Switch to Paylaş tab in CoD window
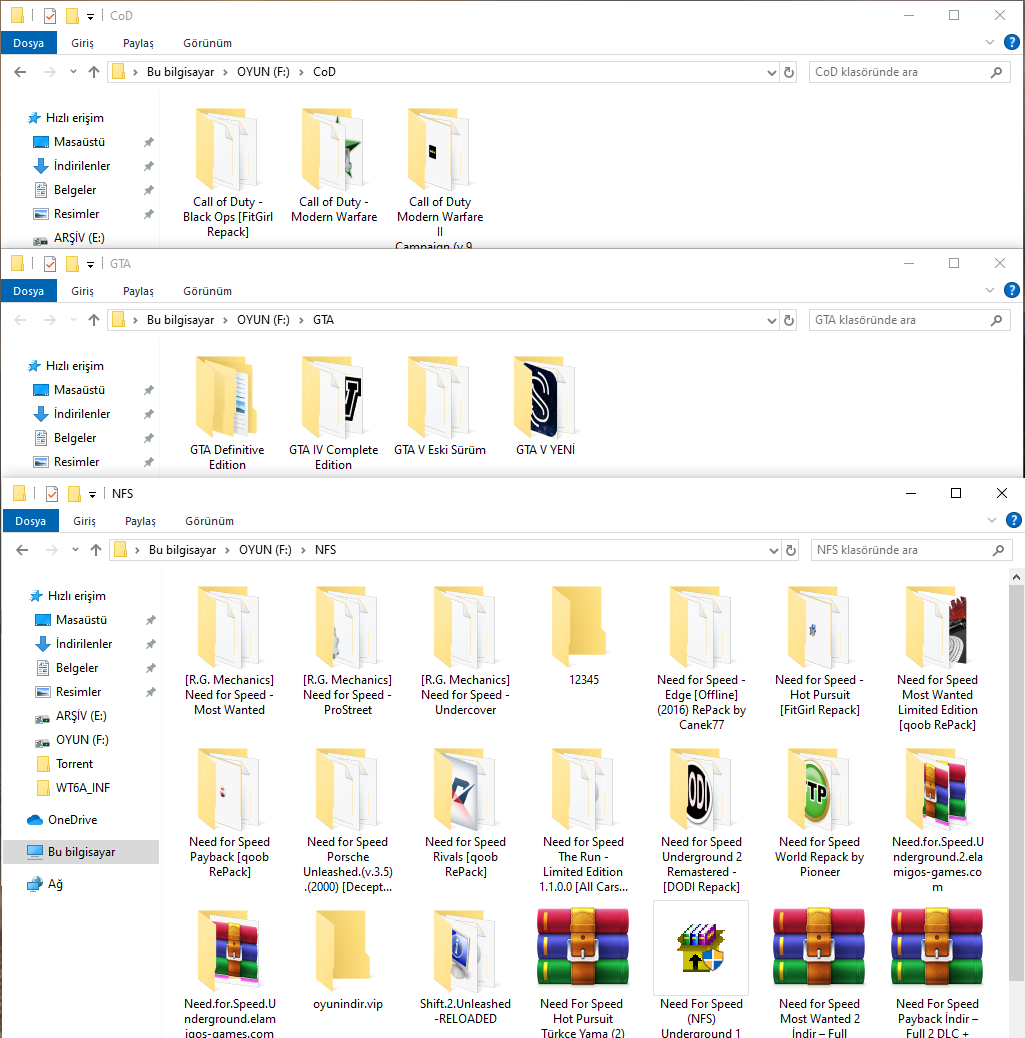Viewport: 1025px width, 1038px height. 138,43
